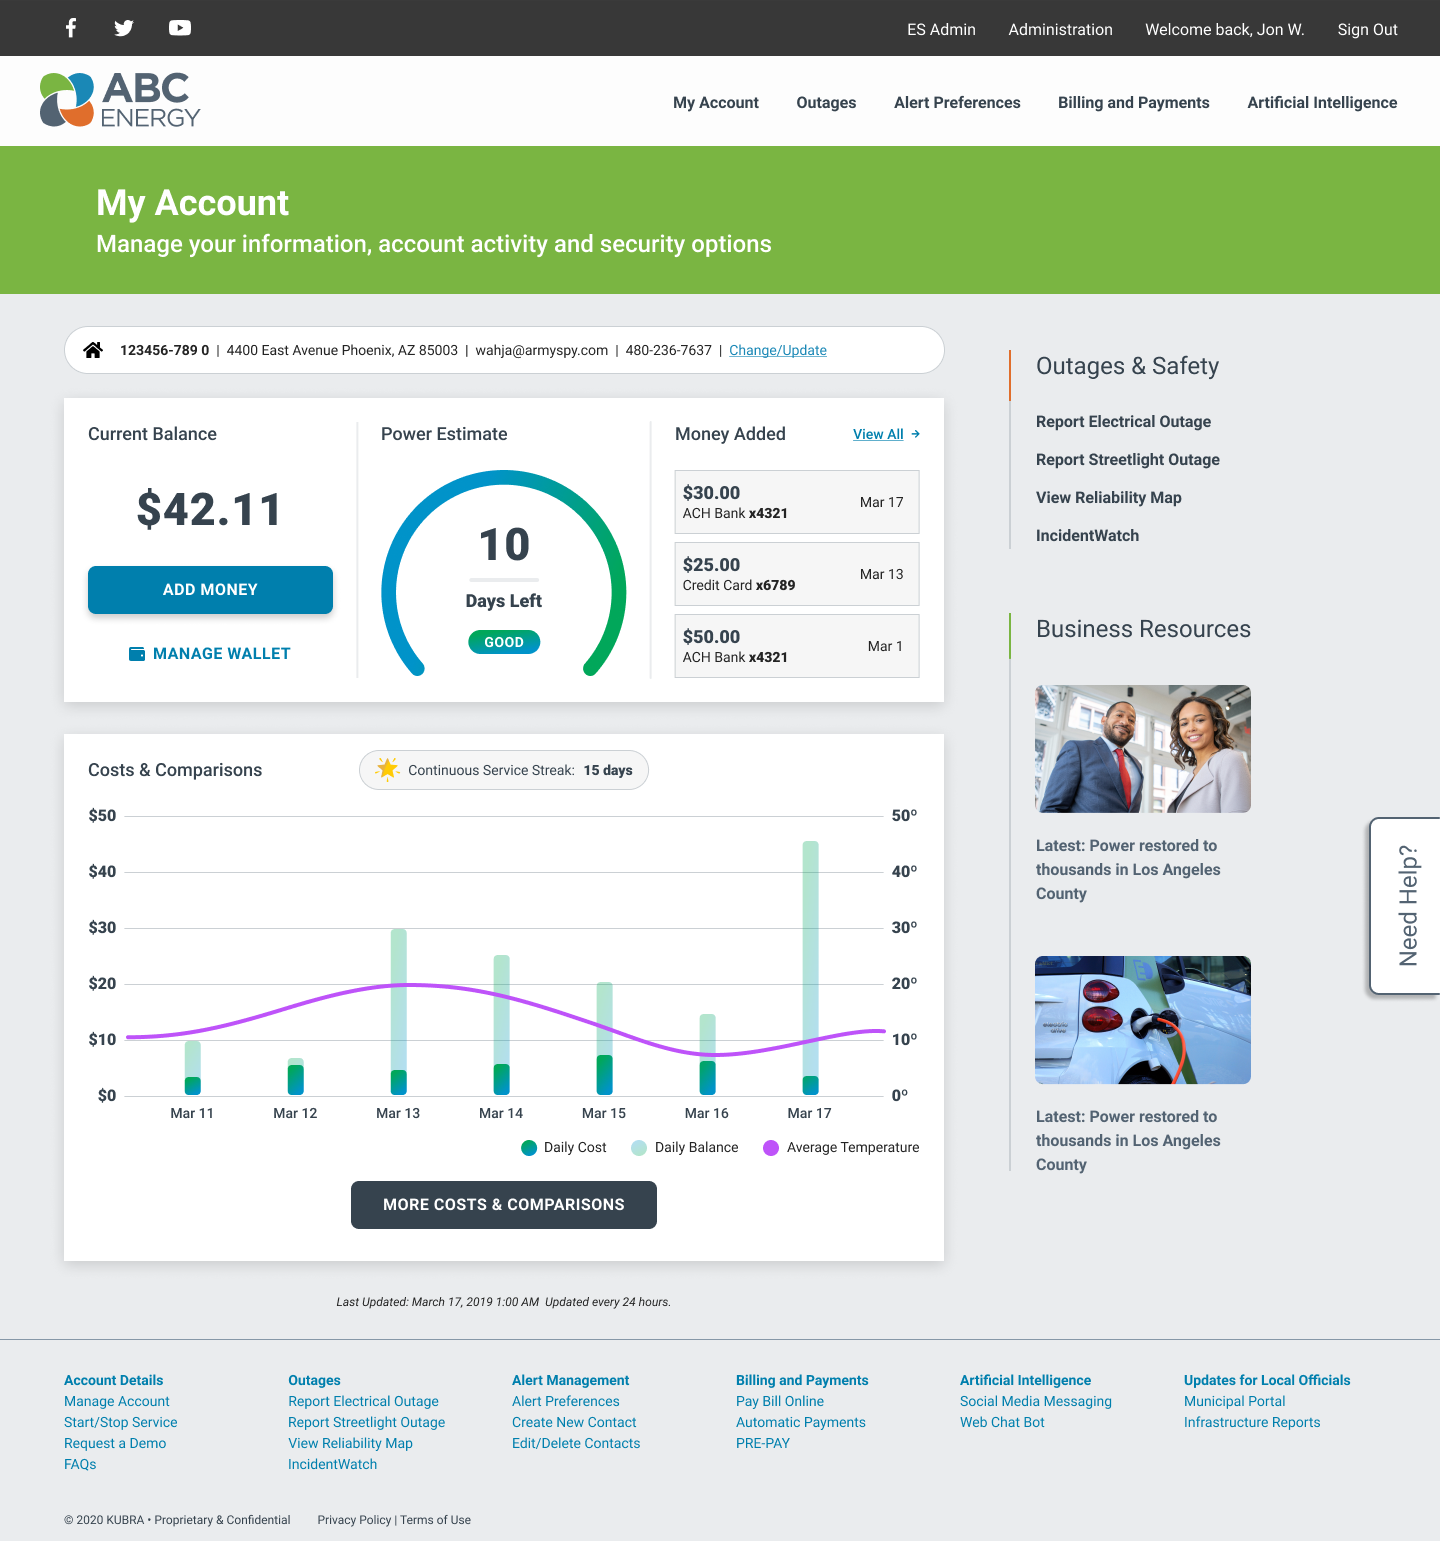Screen dimensions: 1440x1541
Task: Open the Twitter icon in top bar
Action: [x=124, y=28]
